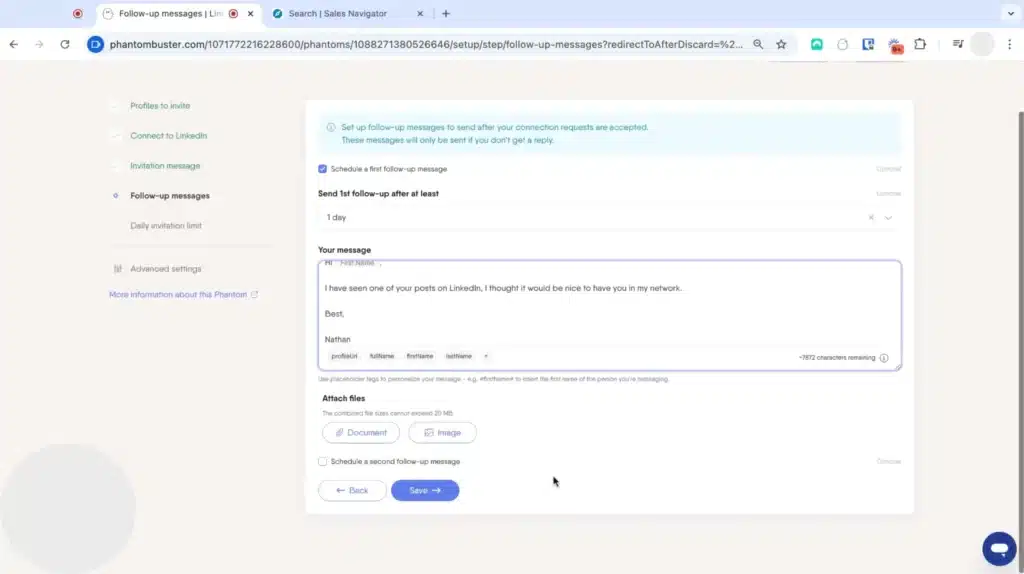
Task: Go to the 'Invitation message' step
Action: pos(165,166)
